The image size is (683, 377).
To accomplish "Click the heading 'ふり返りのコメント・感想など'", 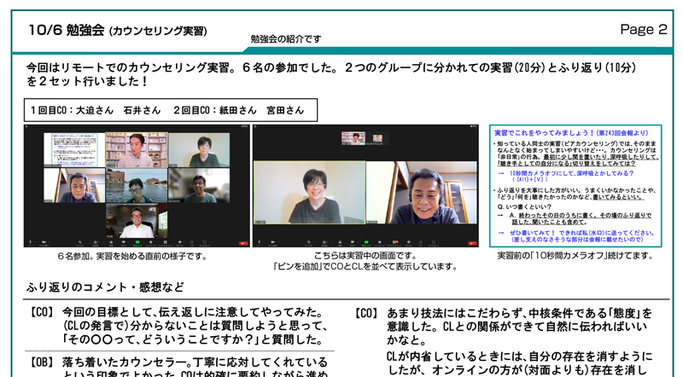I will (105, 287).
